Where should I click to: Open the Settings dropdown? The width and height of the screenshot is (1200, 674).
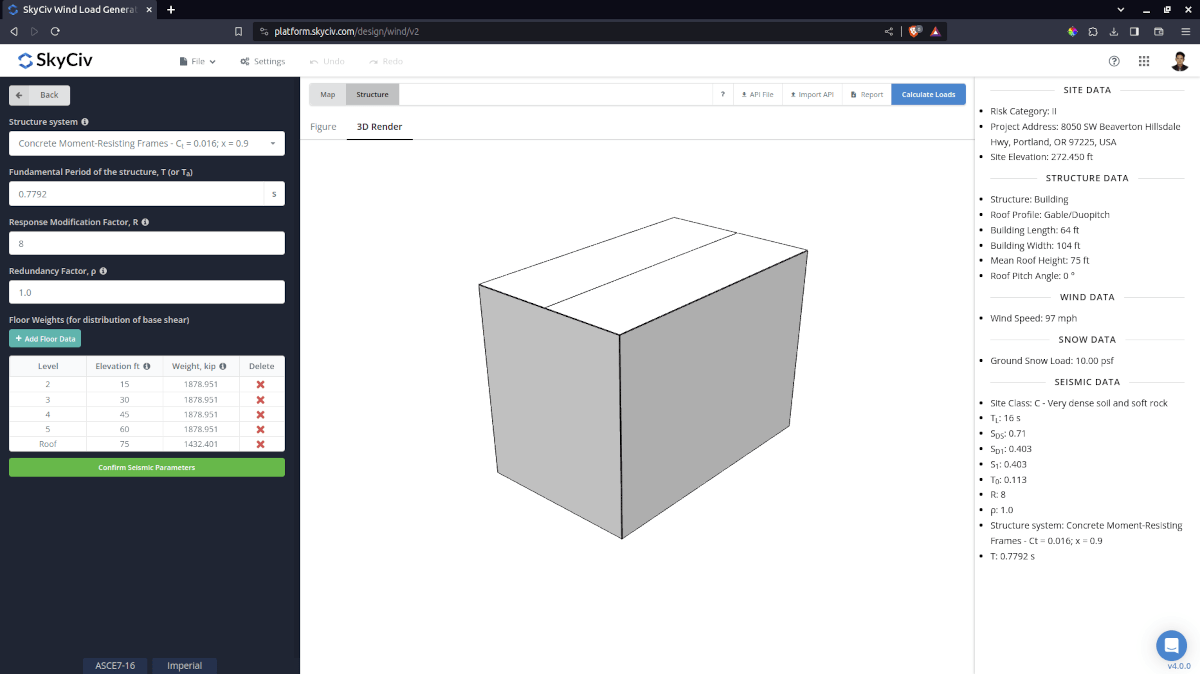[x=262, y=61]
